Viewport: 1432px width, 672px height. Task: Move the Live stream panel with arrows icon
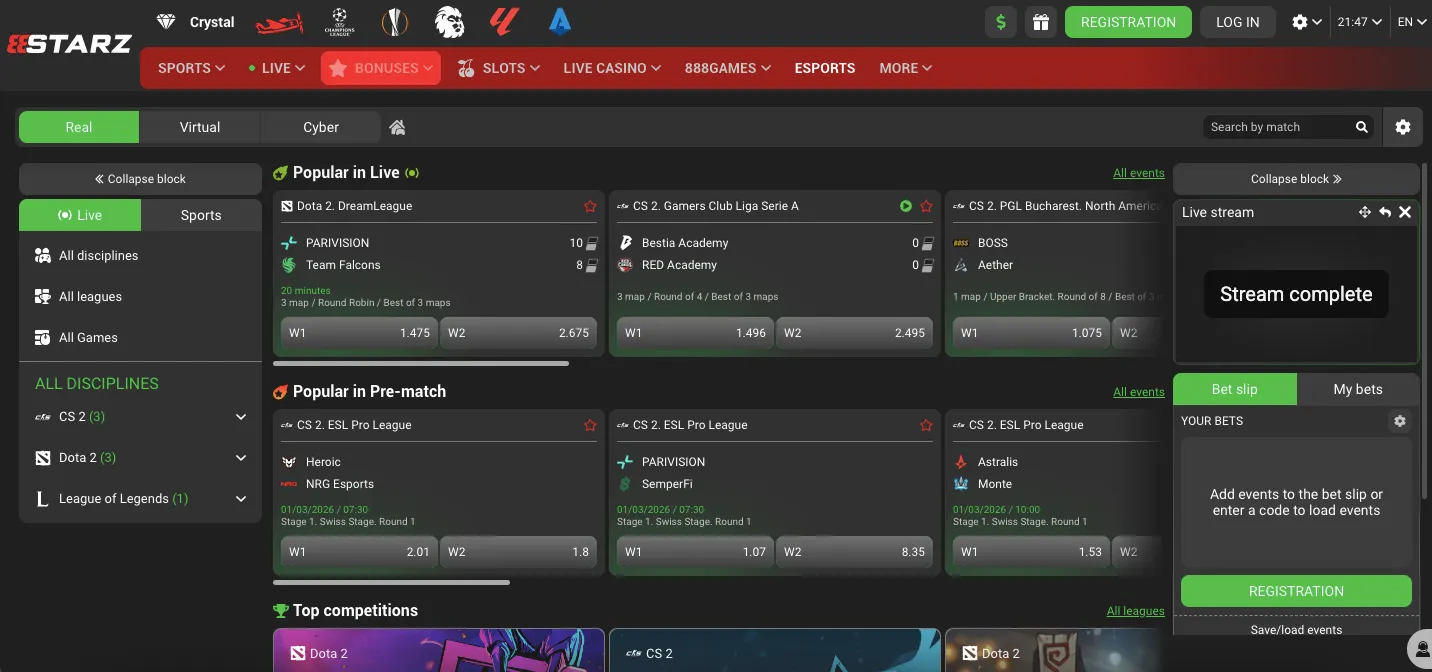pyautogui.click(x=1364, y=212)
